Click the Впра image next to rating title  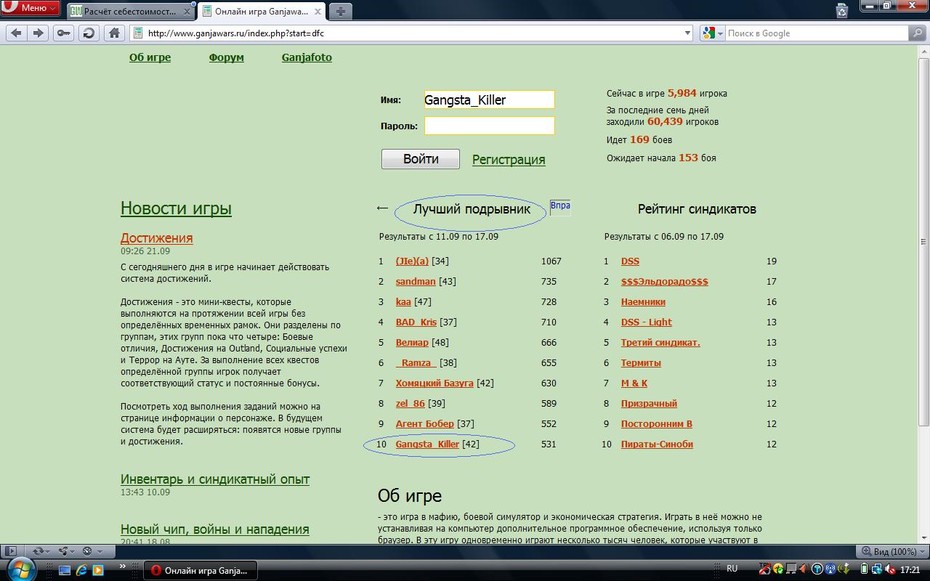560,207
